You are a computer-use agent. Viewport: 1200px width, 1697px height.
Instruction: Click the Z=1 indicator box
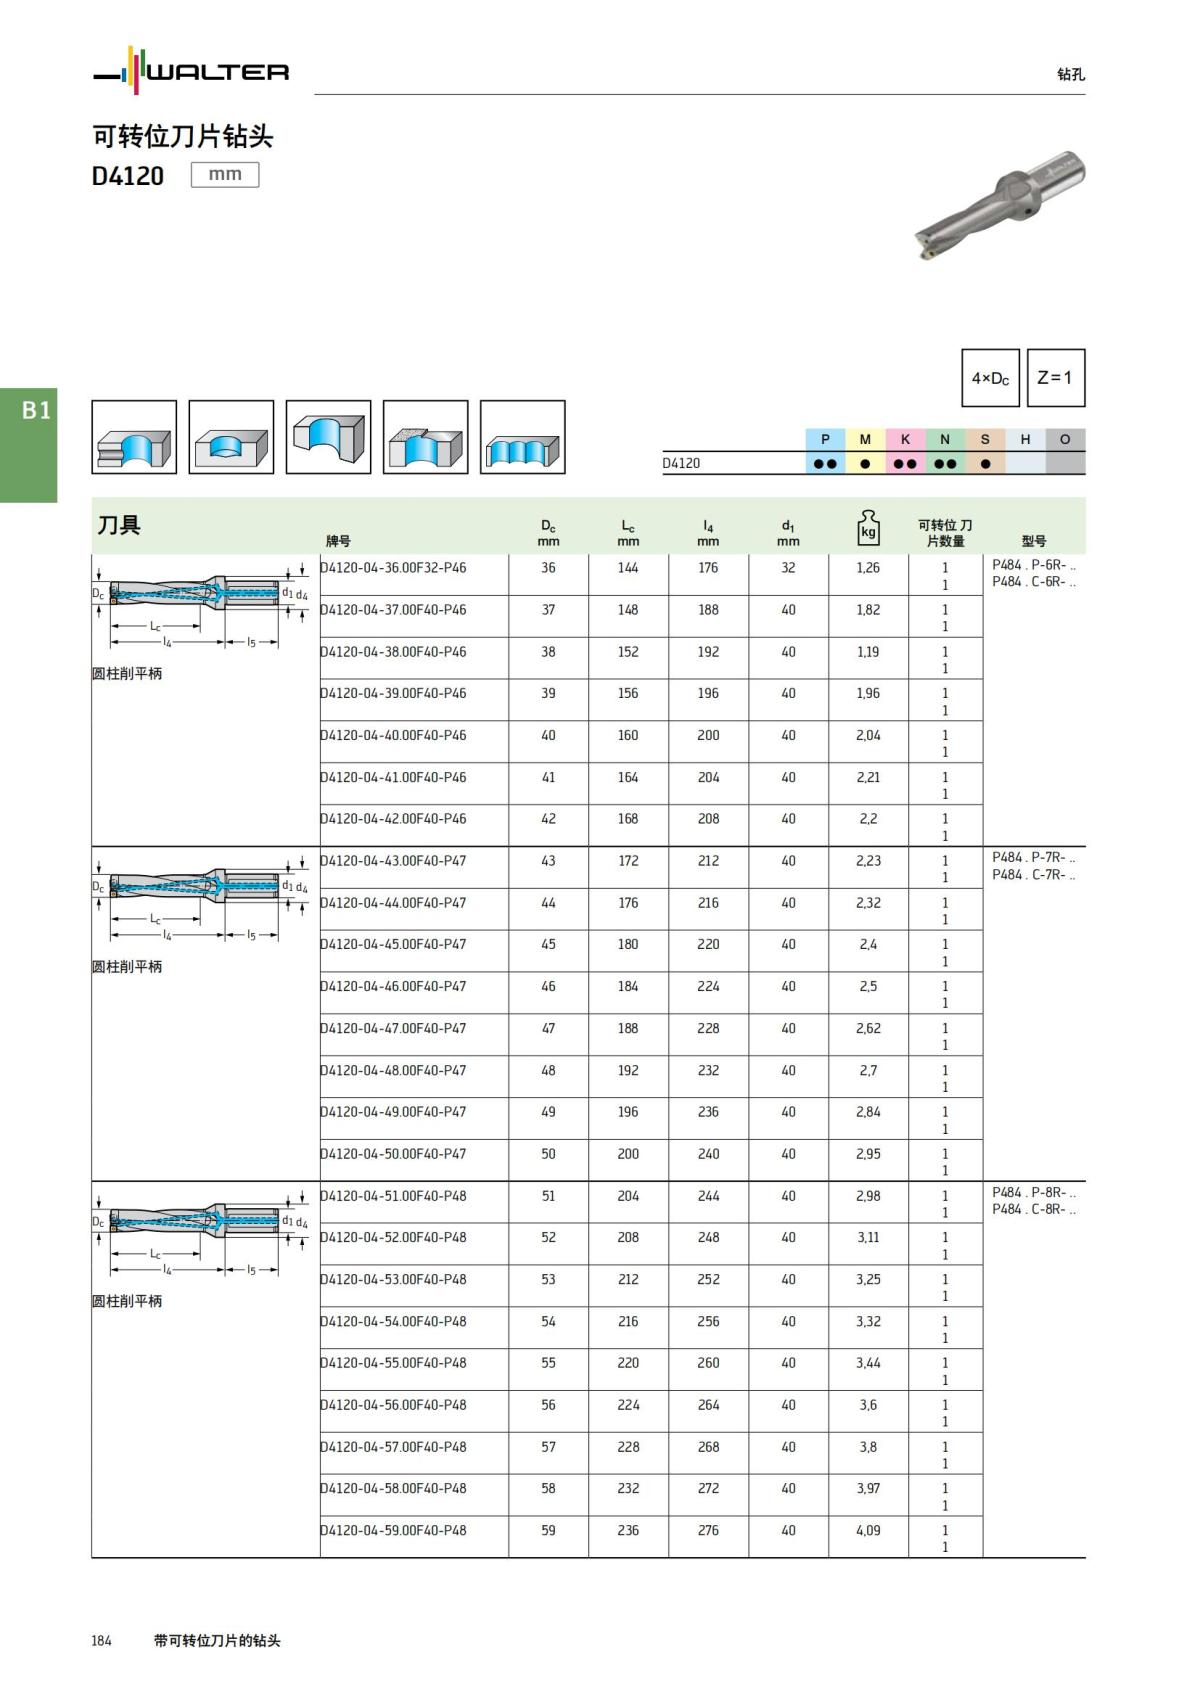1055,378
